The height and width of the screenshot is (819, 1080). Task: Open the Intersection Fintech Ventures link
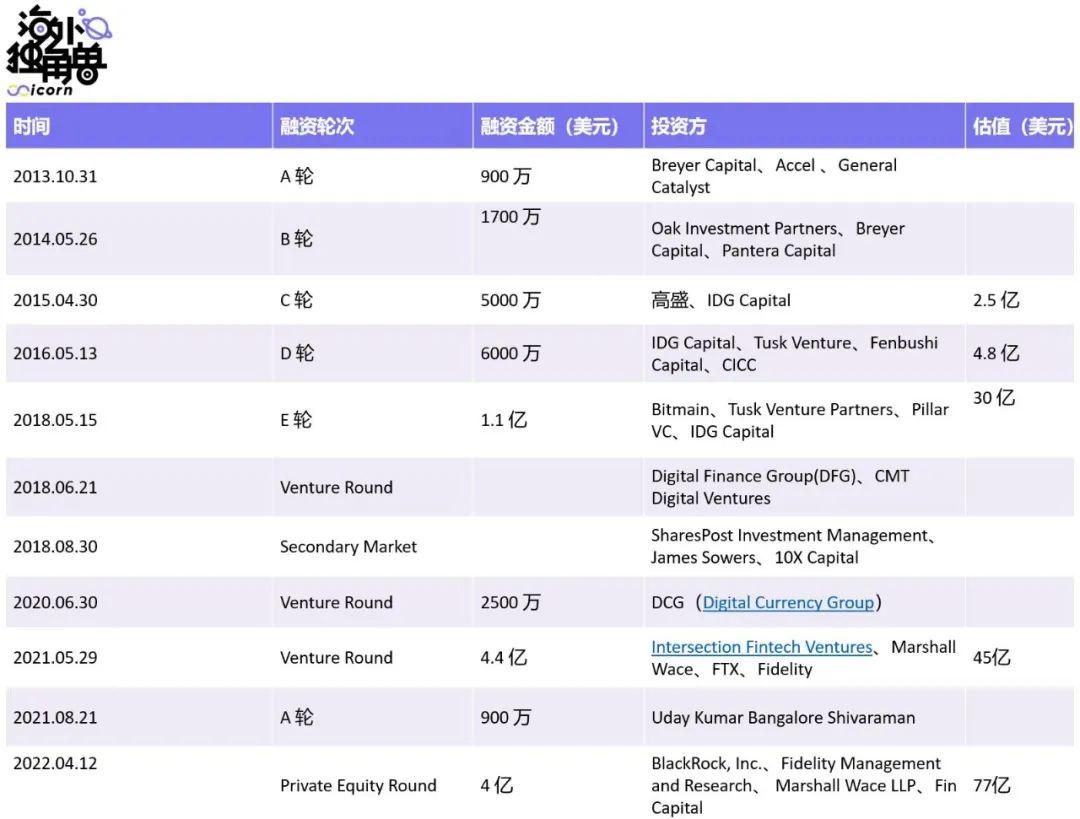(x=761, y=647)
